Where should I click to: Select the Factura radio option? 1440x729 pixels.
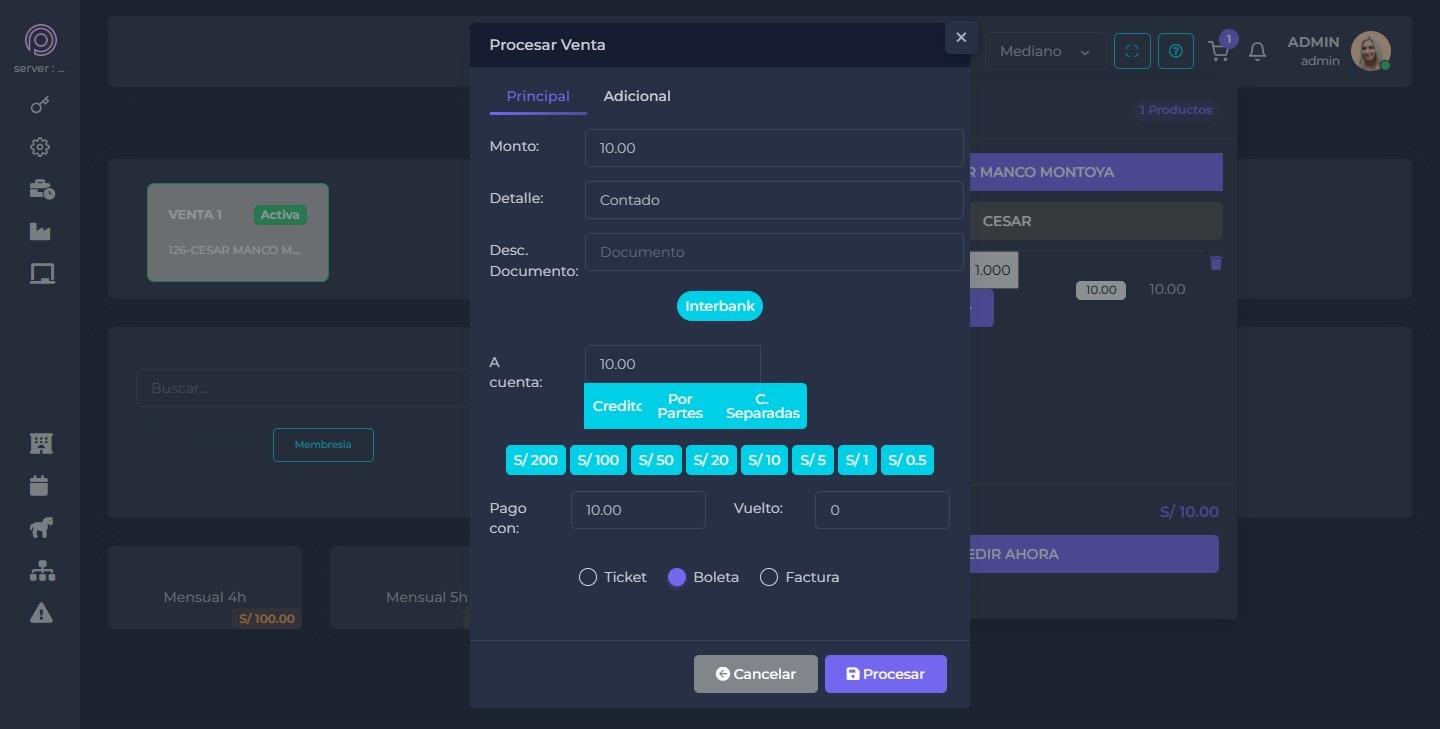[x=769, y=577]
